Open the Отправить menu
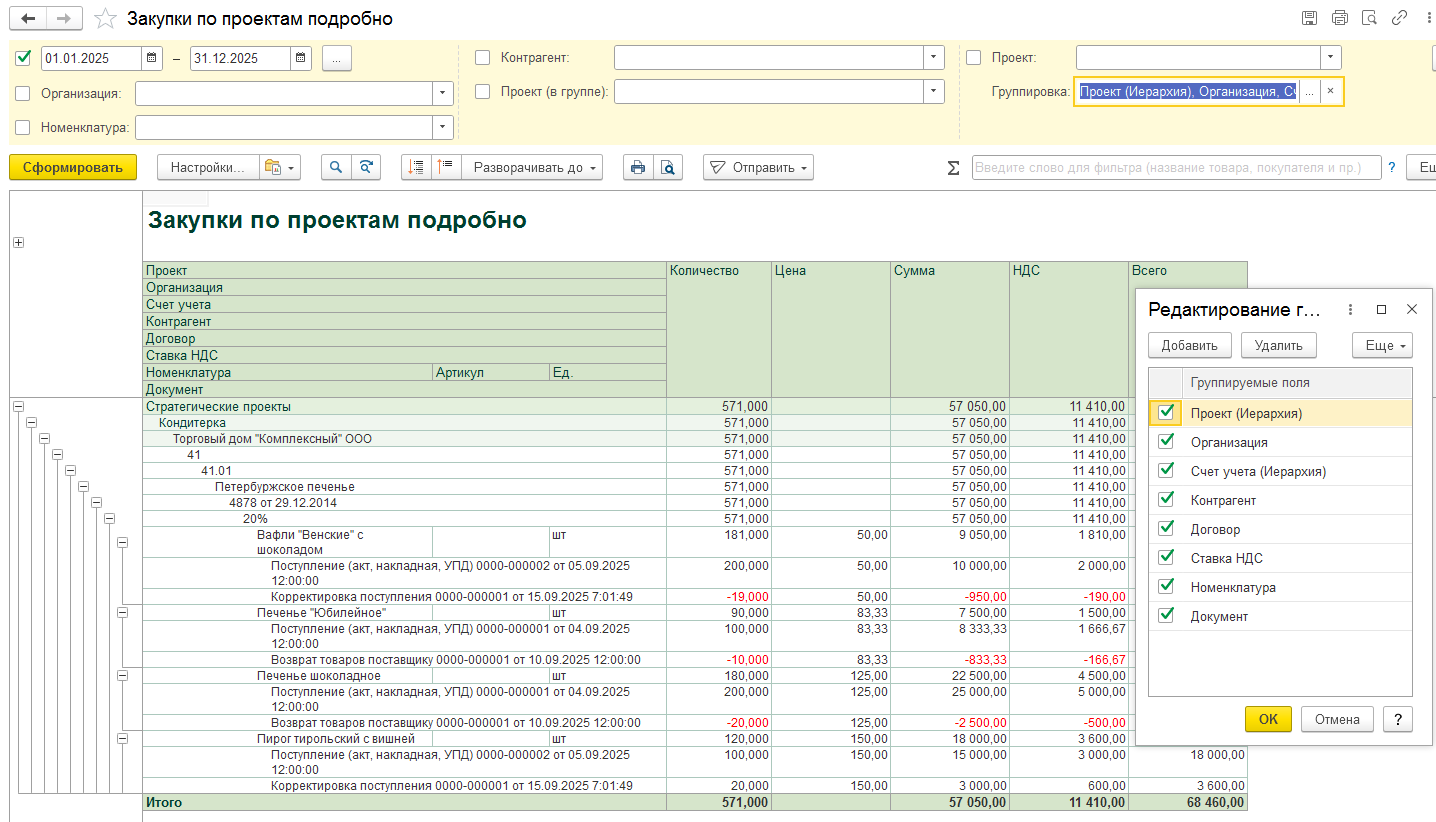1436x822 pixels. coord(758,168)
